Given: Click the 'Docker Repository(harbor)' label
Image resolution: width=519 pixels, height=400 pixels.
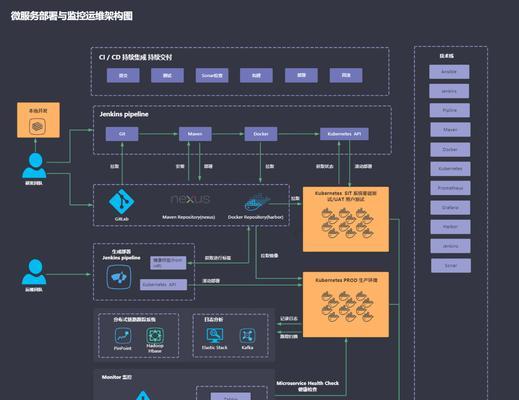Looking at the screenshot, I should (x=256, y=217).
